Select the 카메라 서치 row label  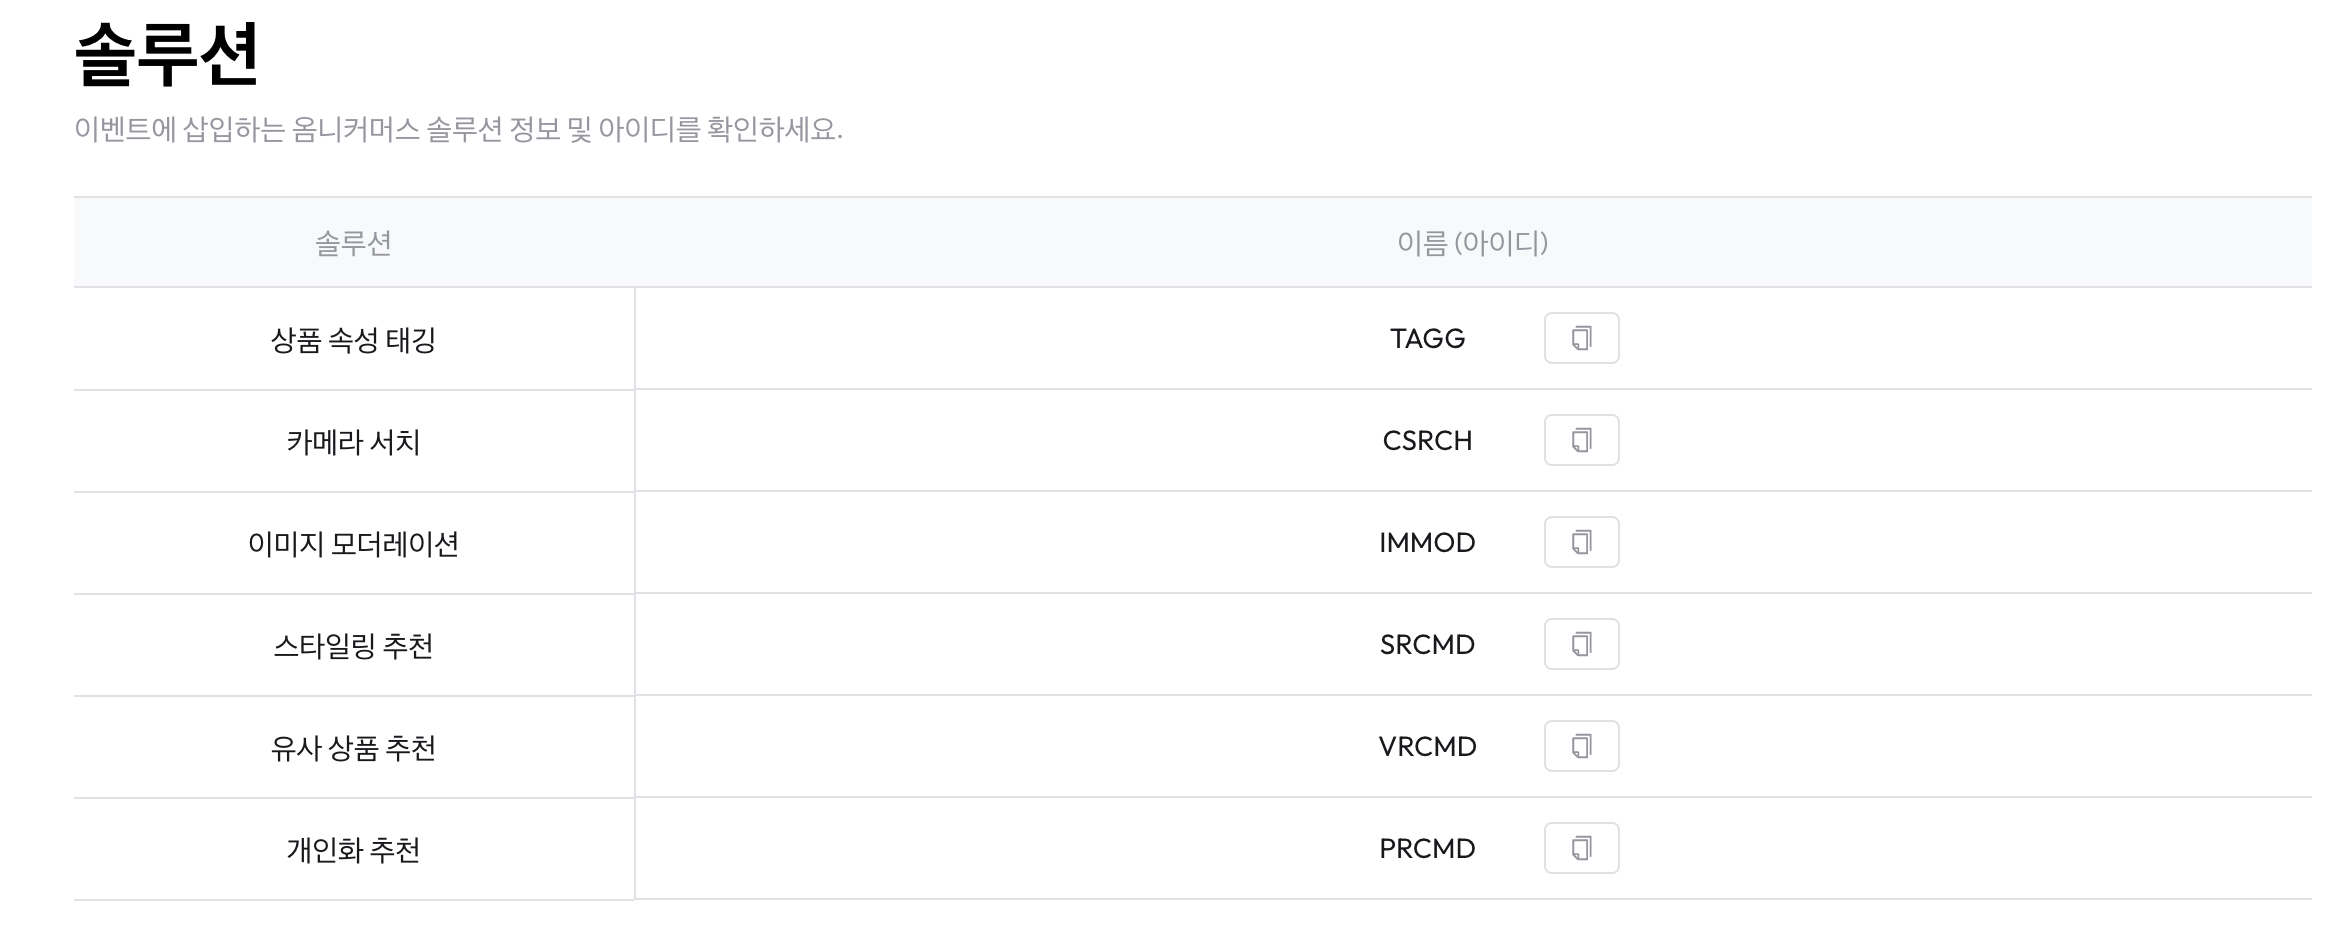pyautogui.click(x=353, y=442)
